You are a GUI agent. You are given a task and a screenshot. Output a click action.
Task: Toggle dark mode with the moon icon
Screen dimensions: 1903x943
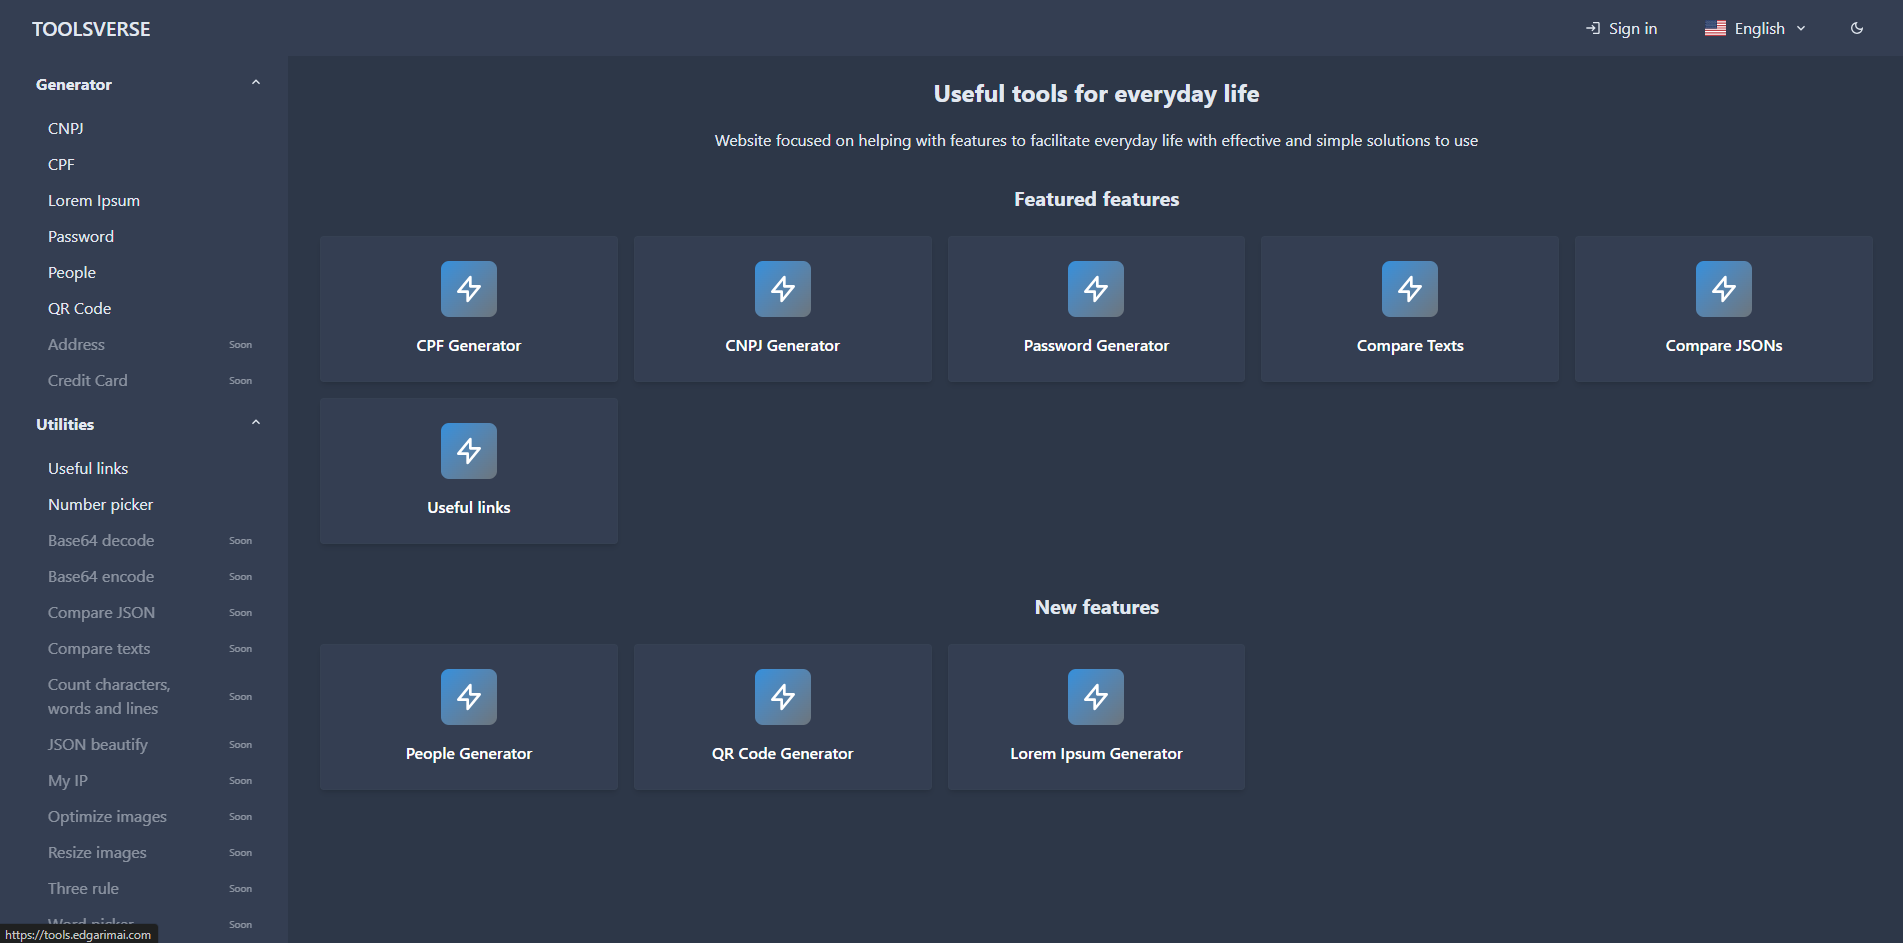[1857, 28]
